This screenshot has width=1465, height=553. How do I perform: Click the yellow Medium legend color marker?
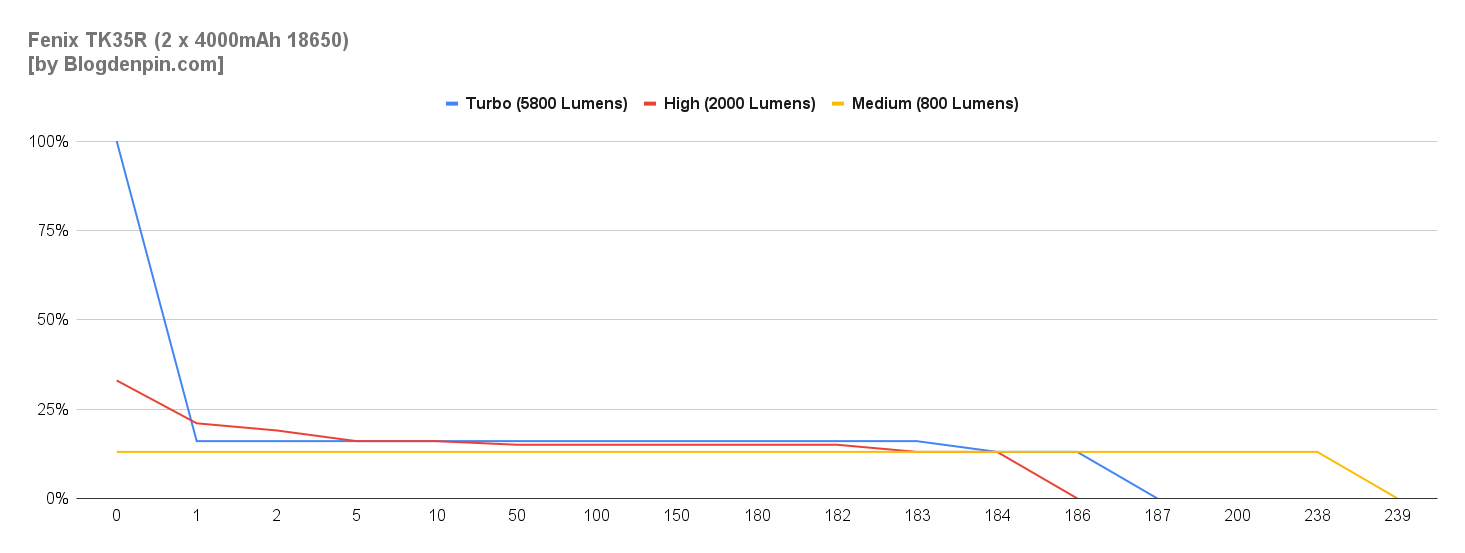tap(838, 103)
